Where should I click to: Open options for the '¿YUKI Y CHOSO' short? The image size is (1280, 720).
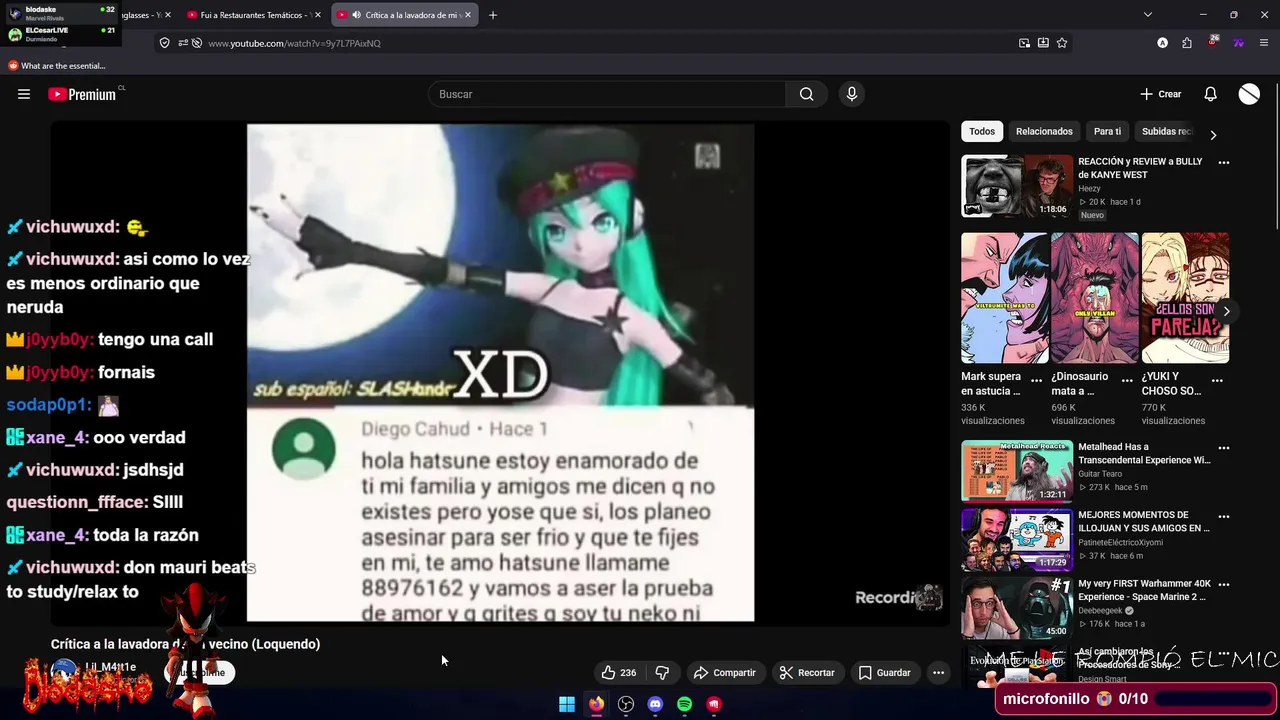[1217, 380]
